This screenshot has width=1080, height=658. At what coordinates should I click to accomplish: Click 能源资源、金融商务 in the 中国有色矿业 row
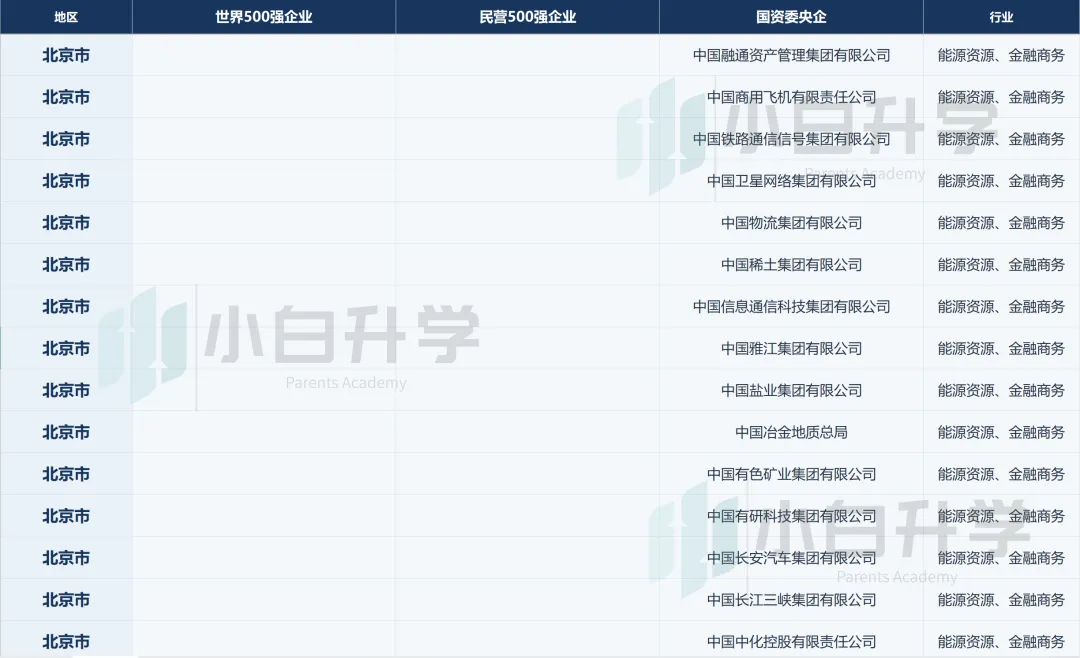[x=1001, y=474]
